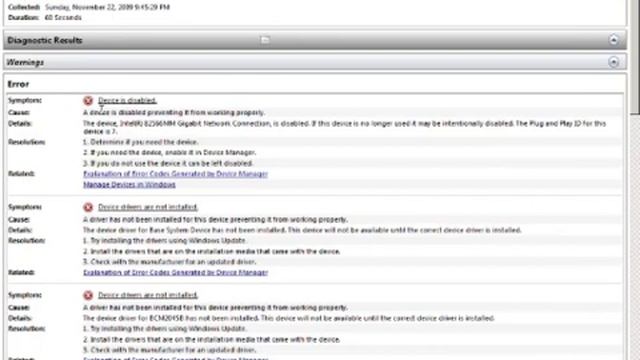Click resolution step Determine if you need the device
Screen dimensions: 640x360
click(x=141, y=142)
